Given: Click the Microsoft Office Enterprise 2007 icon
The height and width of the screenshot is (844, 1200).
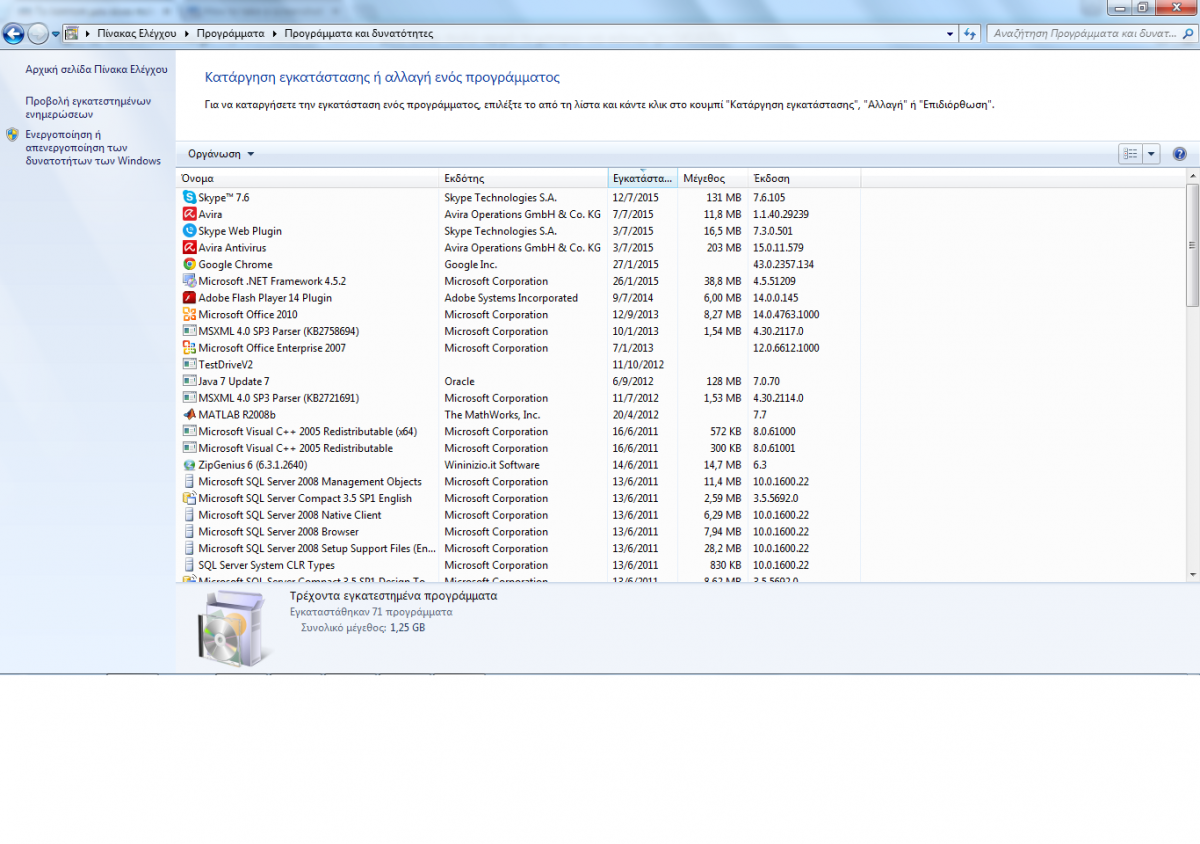Looking at the screenshot, I should 189,348.
